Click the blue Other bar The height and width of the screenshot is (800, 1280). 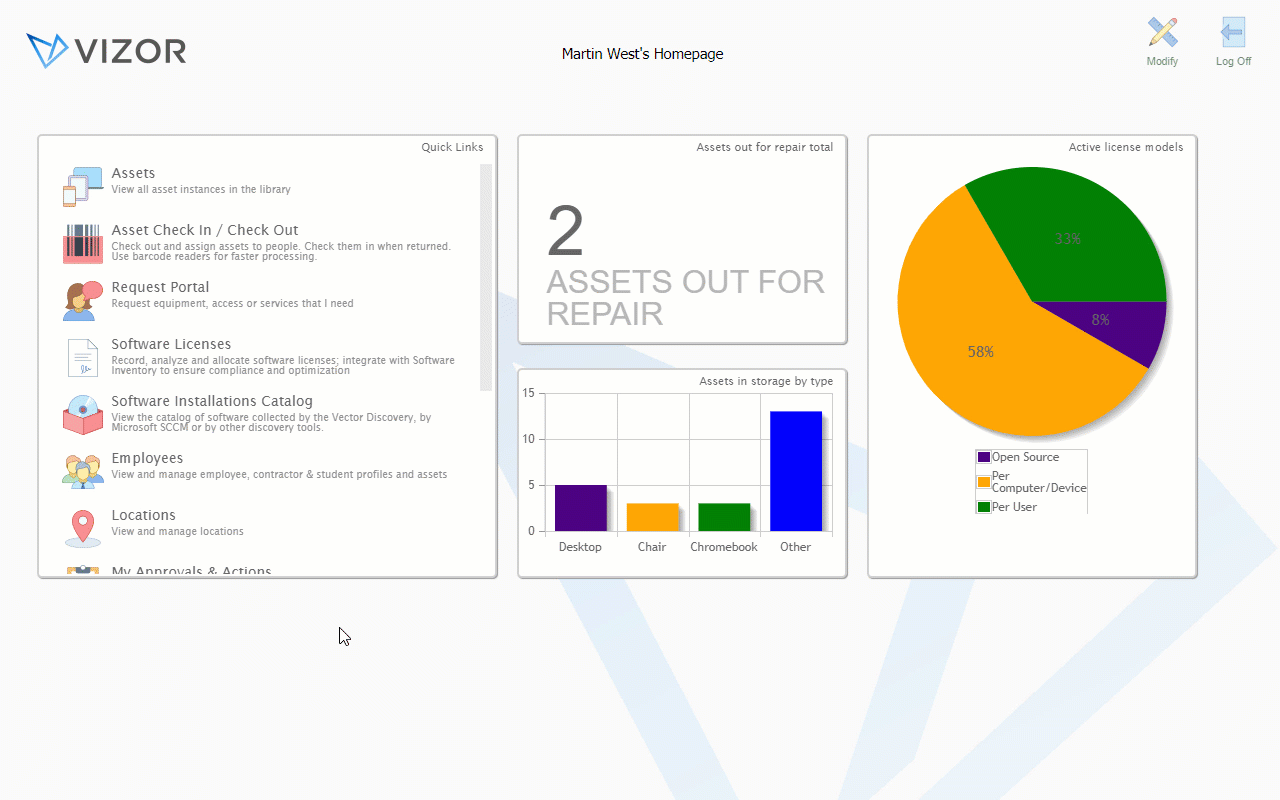(x=796, y=471)
